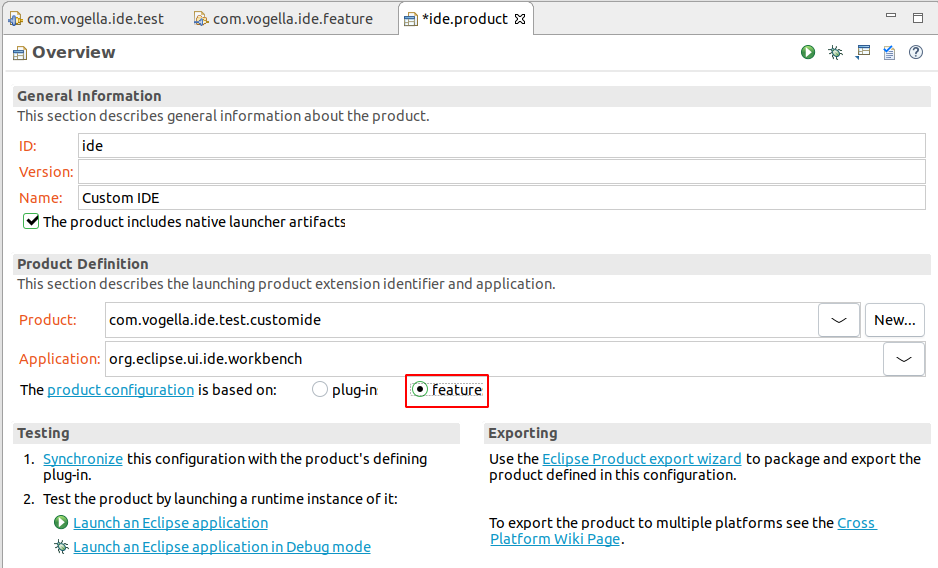Uncheck native launcher artifacts checkbox

[31, 221]
